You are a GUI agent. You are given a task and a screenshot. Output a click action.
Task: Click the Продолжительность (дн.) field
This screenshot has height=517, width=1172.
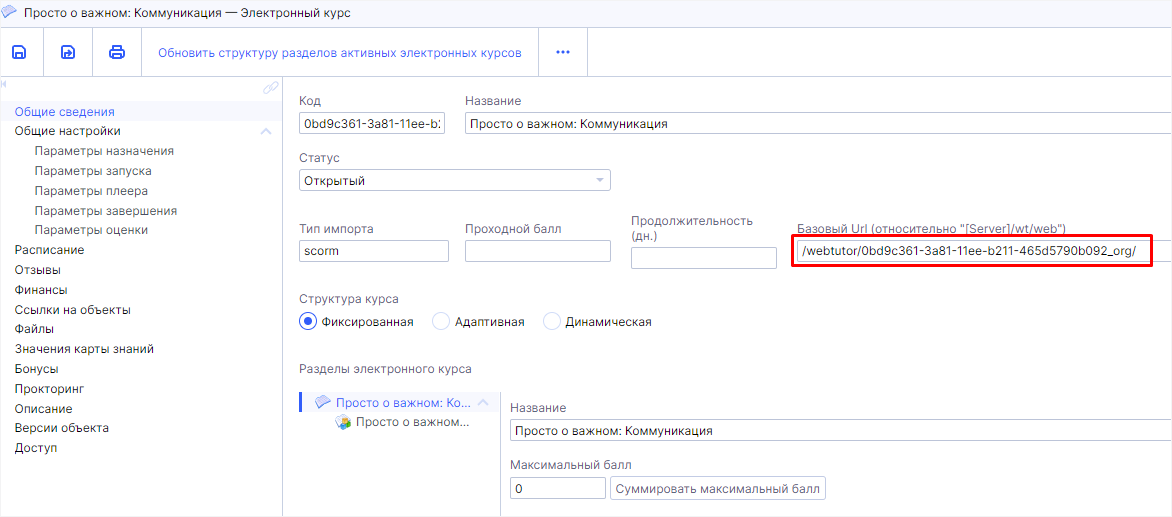[x=704, y=258]
